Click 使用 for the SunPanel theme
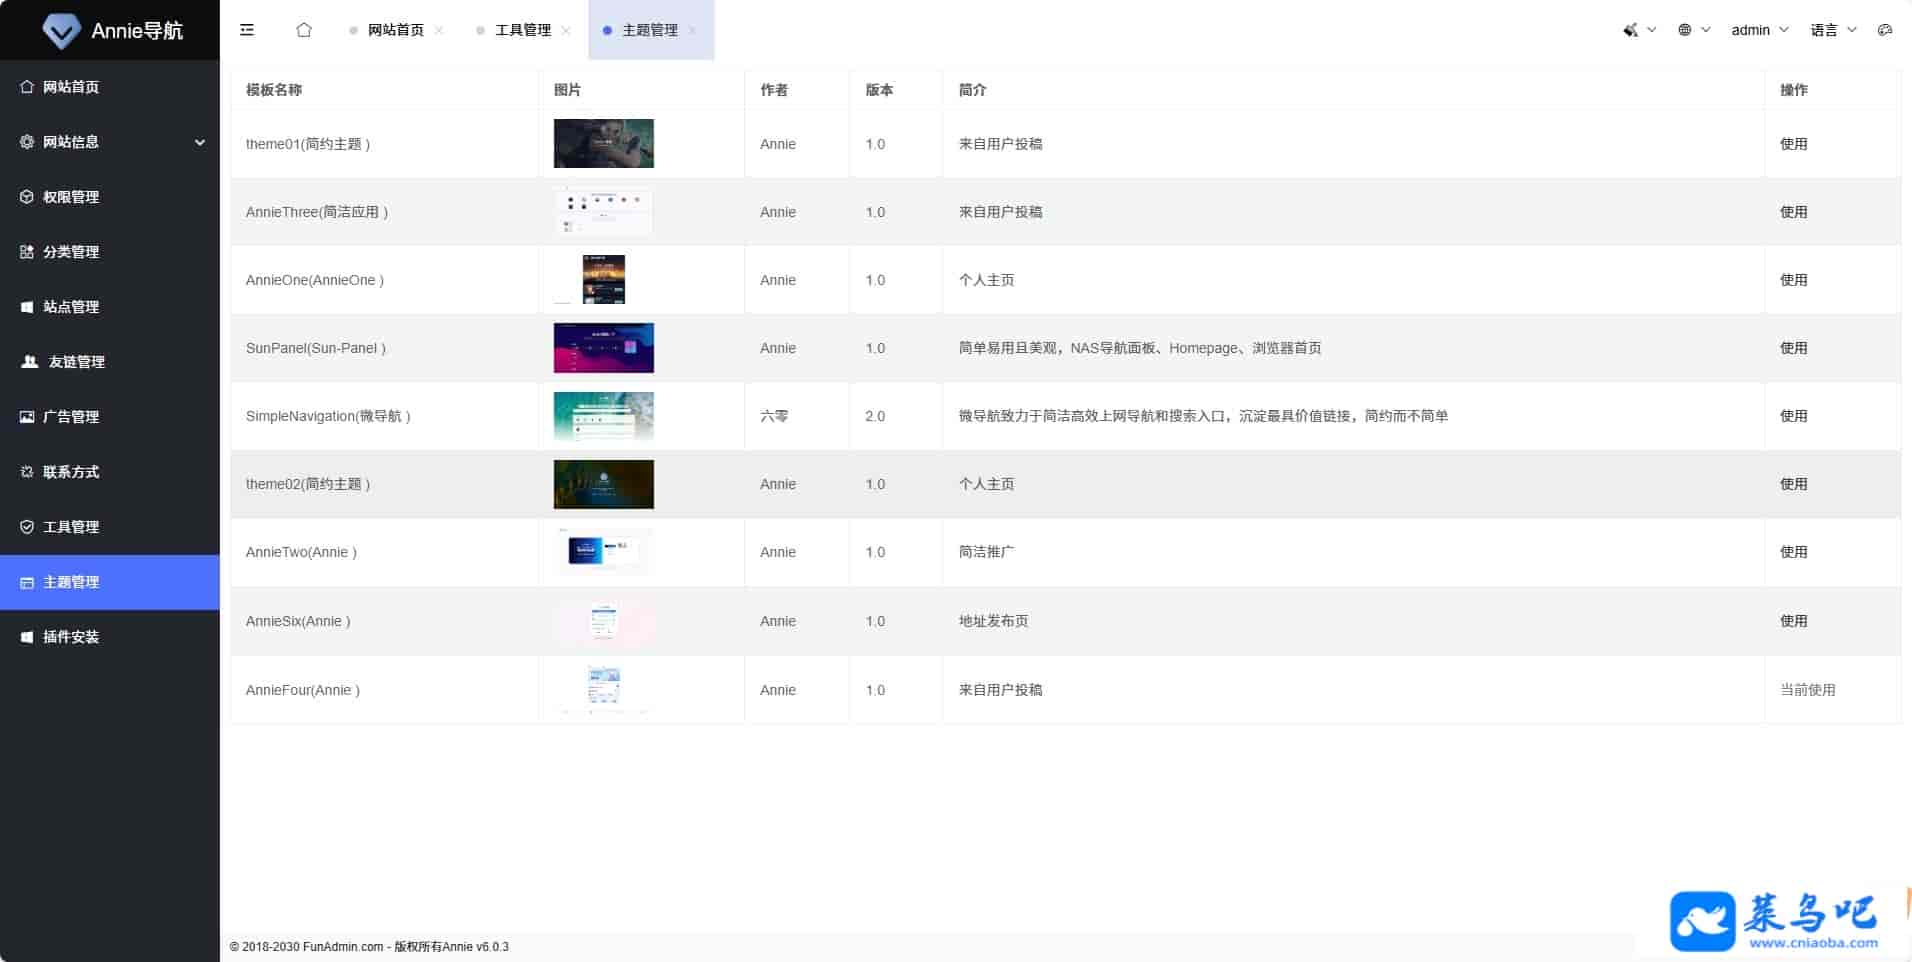 1793,348
